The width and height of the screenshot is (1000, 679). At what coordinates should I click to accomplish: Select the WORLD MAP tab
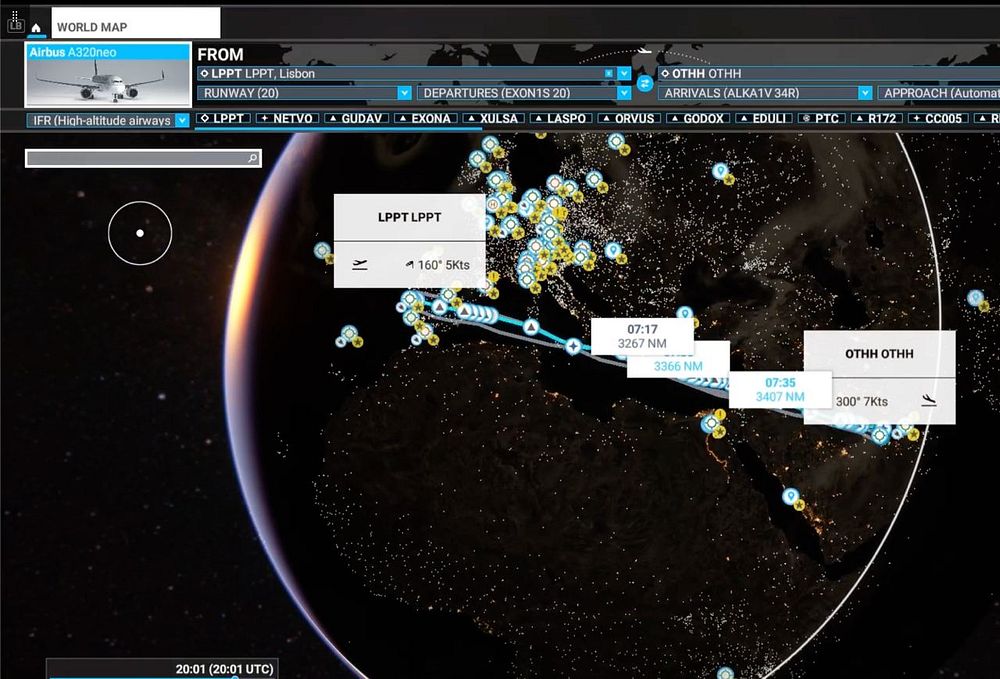(136, 24)
